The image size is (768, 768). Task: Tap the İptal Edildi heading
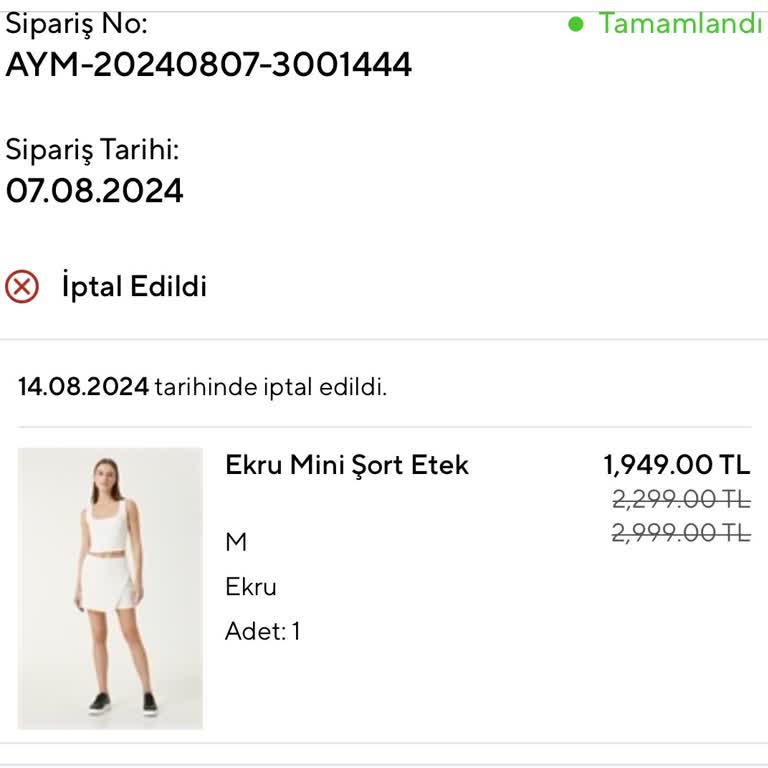point(134,287)
